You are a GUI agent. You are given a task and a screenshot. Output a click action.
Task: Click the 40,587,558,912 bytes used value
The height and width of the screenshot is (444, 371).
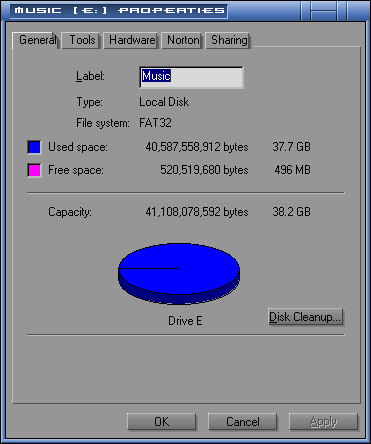coord(197,147)
